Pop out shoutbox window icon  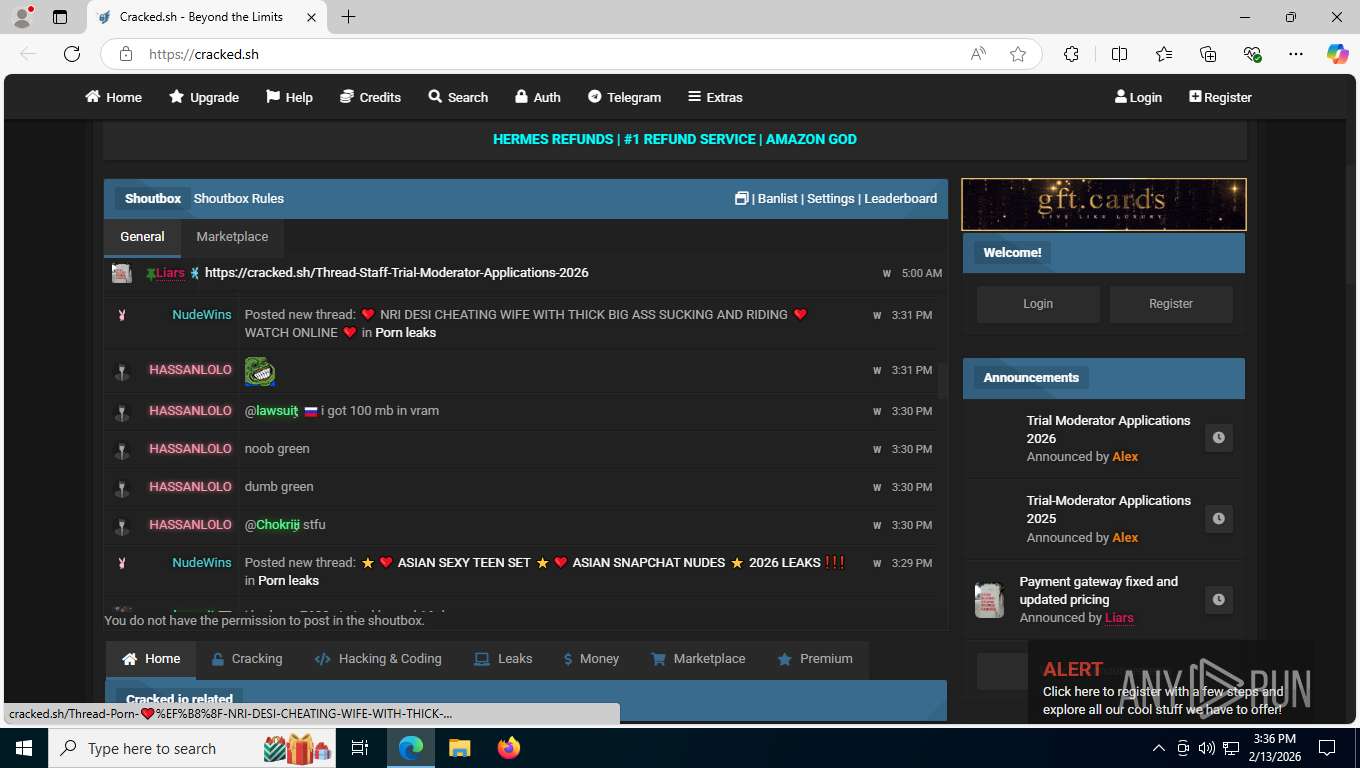[x=741, y=198]
